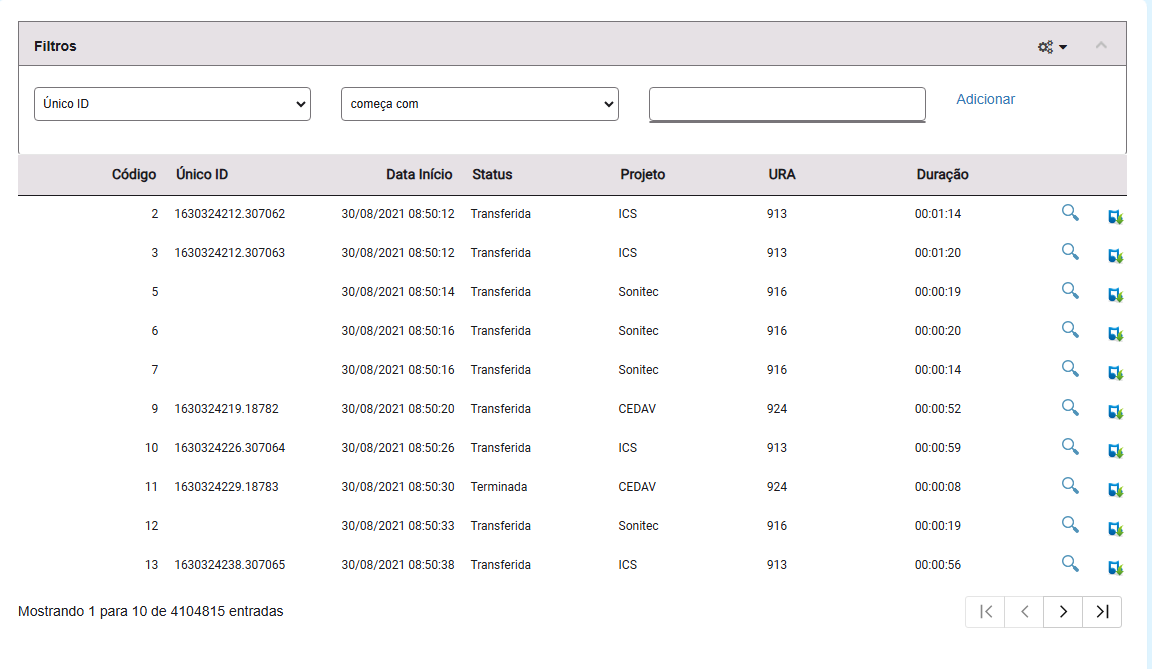This screenshot has width=1152, height=669.
Task: Sort table by Código column header
Action: (x=134, y=175)
